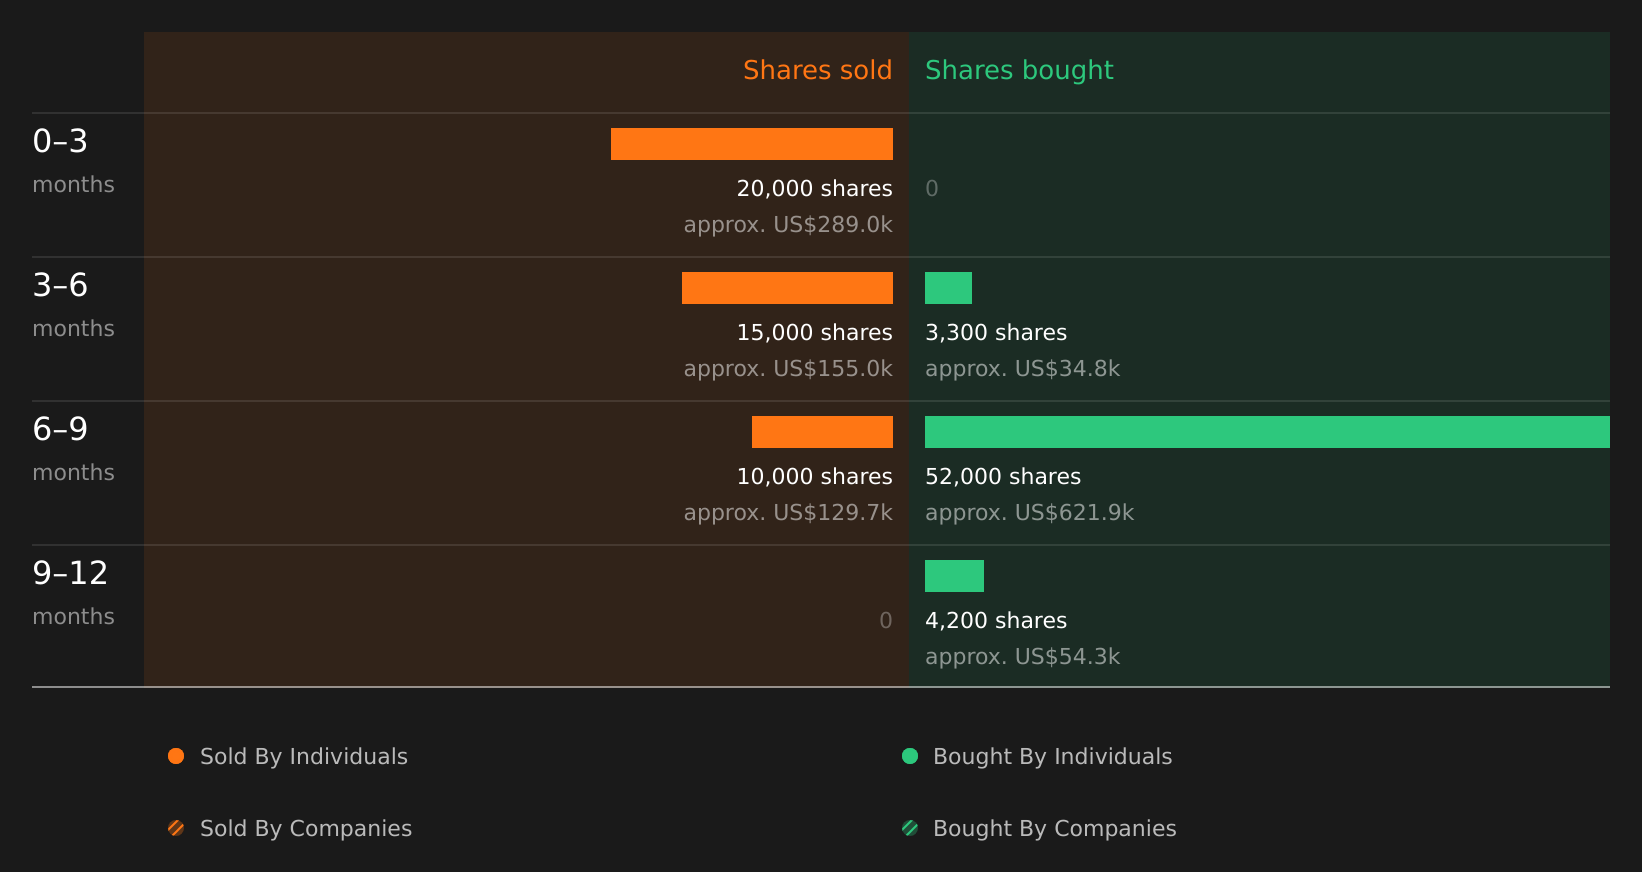Screen dimensions: 1642x872
Task: Select the Bought By Individuals legend label
Action: (1052, 757)
